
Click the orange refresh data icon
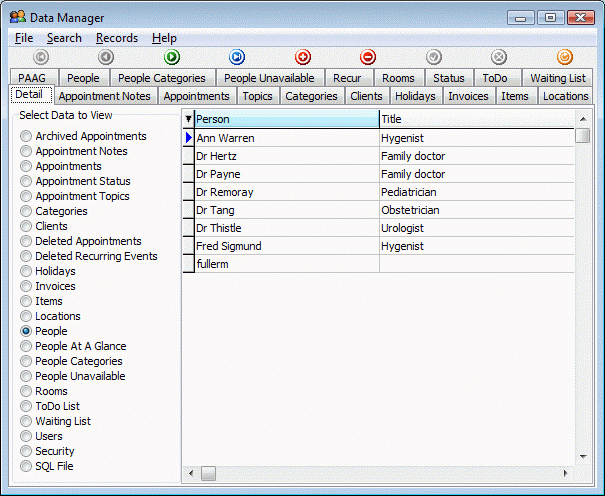(x=564, y=57)
